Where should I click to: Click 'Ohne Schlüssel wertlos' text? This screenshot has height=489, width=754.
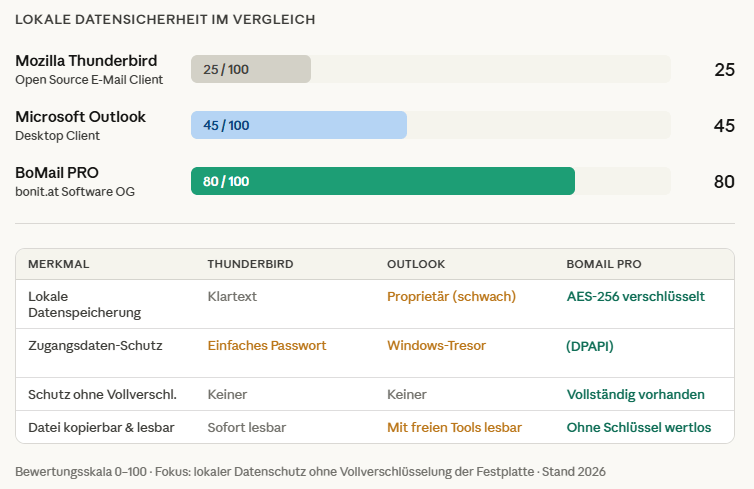point(639,427)
